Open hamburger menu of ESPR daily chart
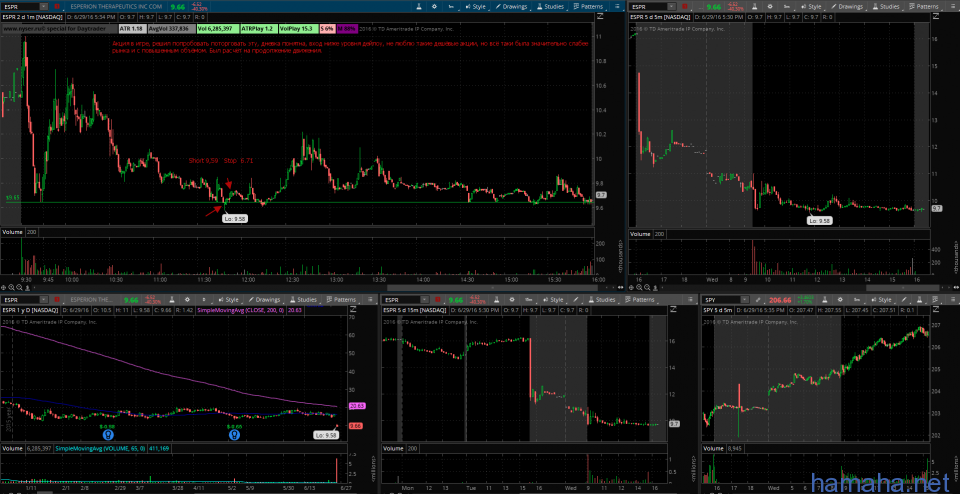Image resolution: width=960 pixels, height=494 pixels. pos(370,299)
